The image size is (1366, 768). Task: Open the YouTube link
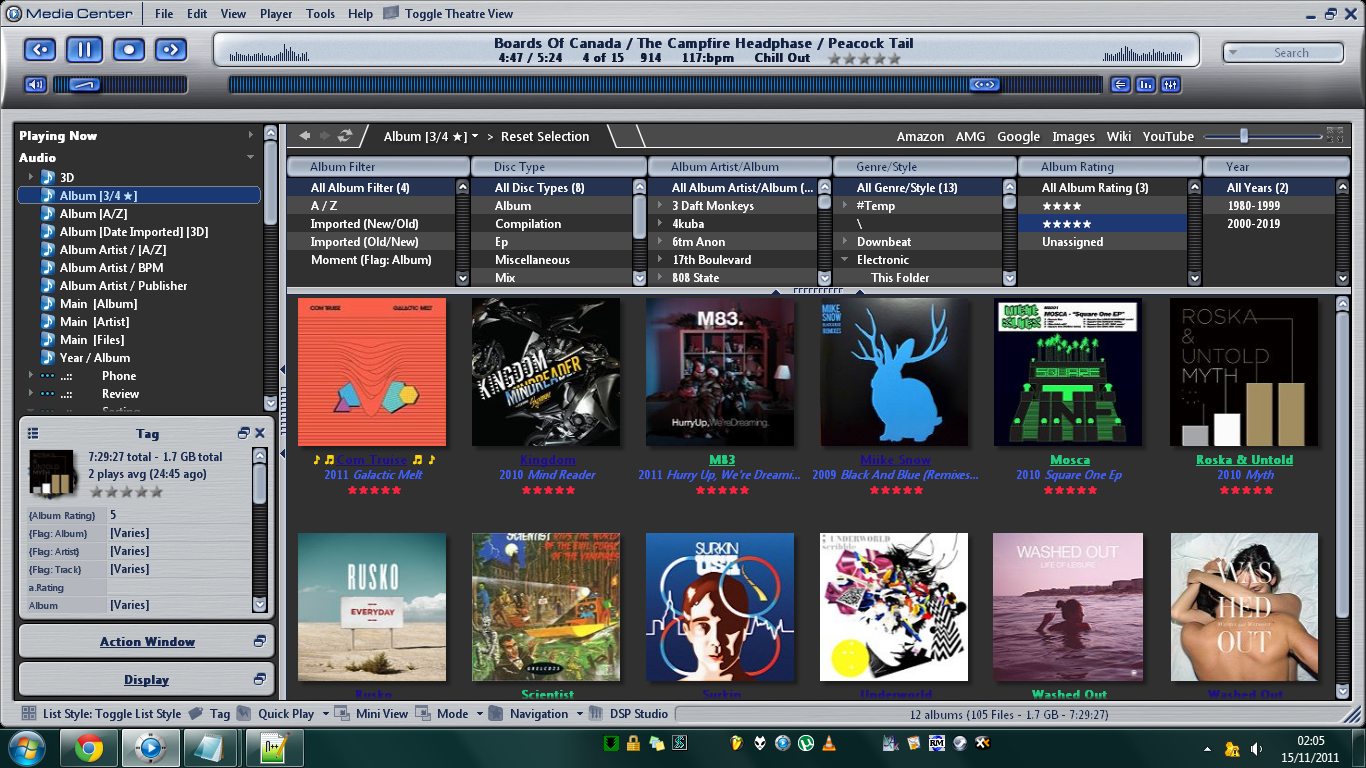[x=1168, y=136]
